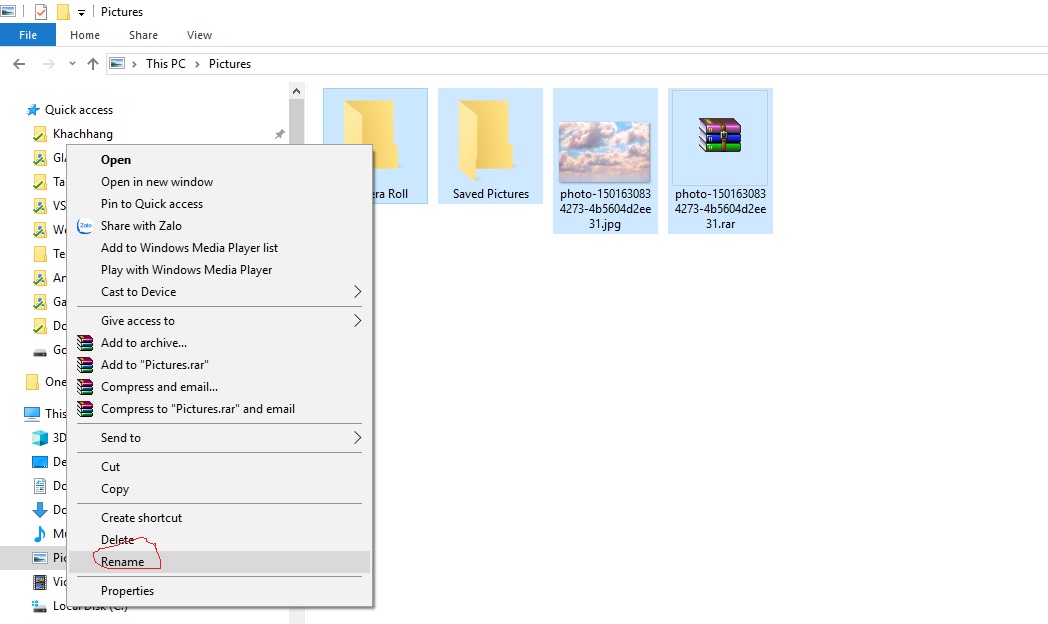Click Pictures in address bar breadcrumb
The width and height of the screenshot is (1048, 624).
coord(230,63)
